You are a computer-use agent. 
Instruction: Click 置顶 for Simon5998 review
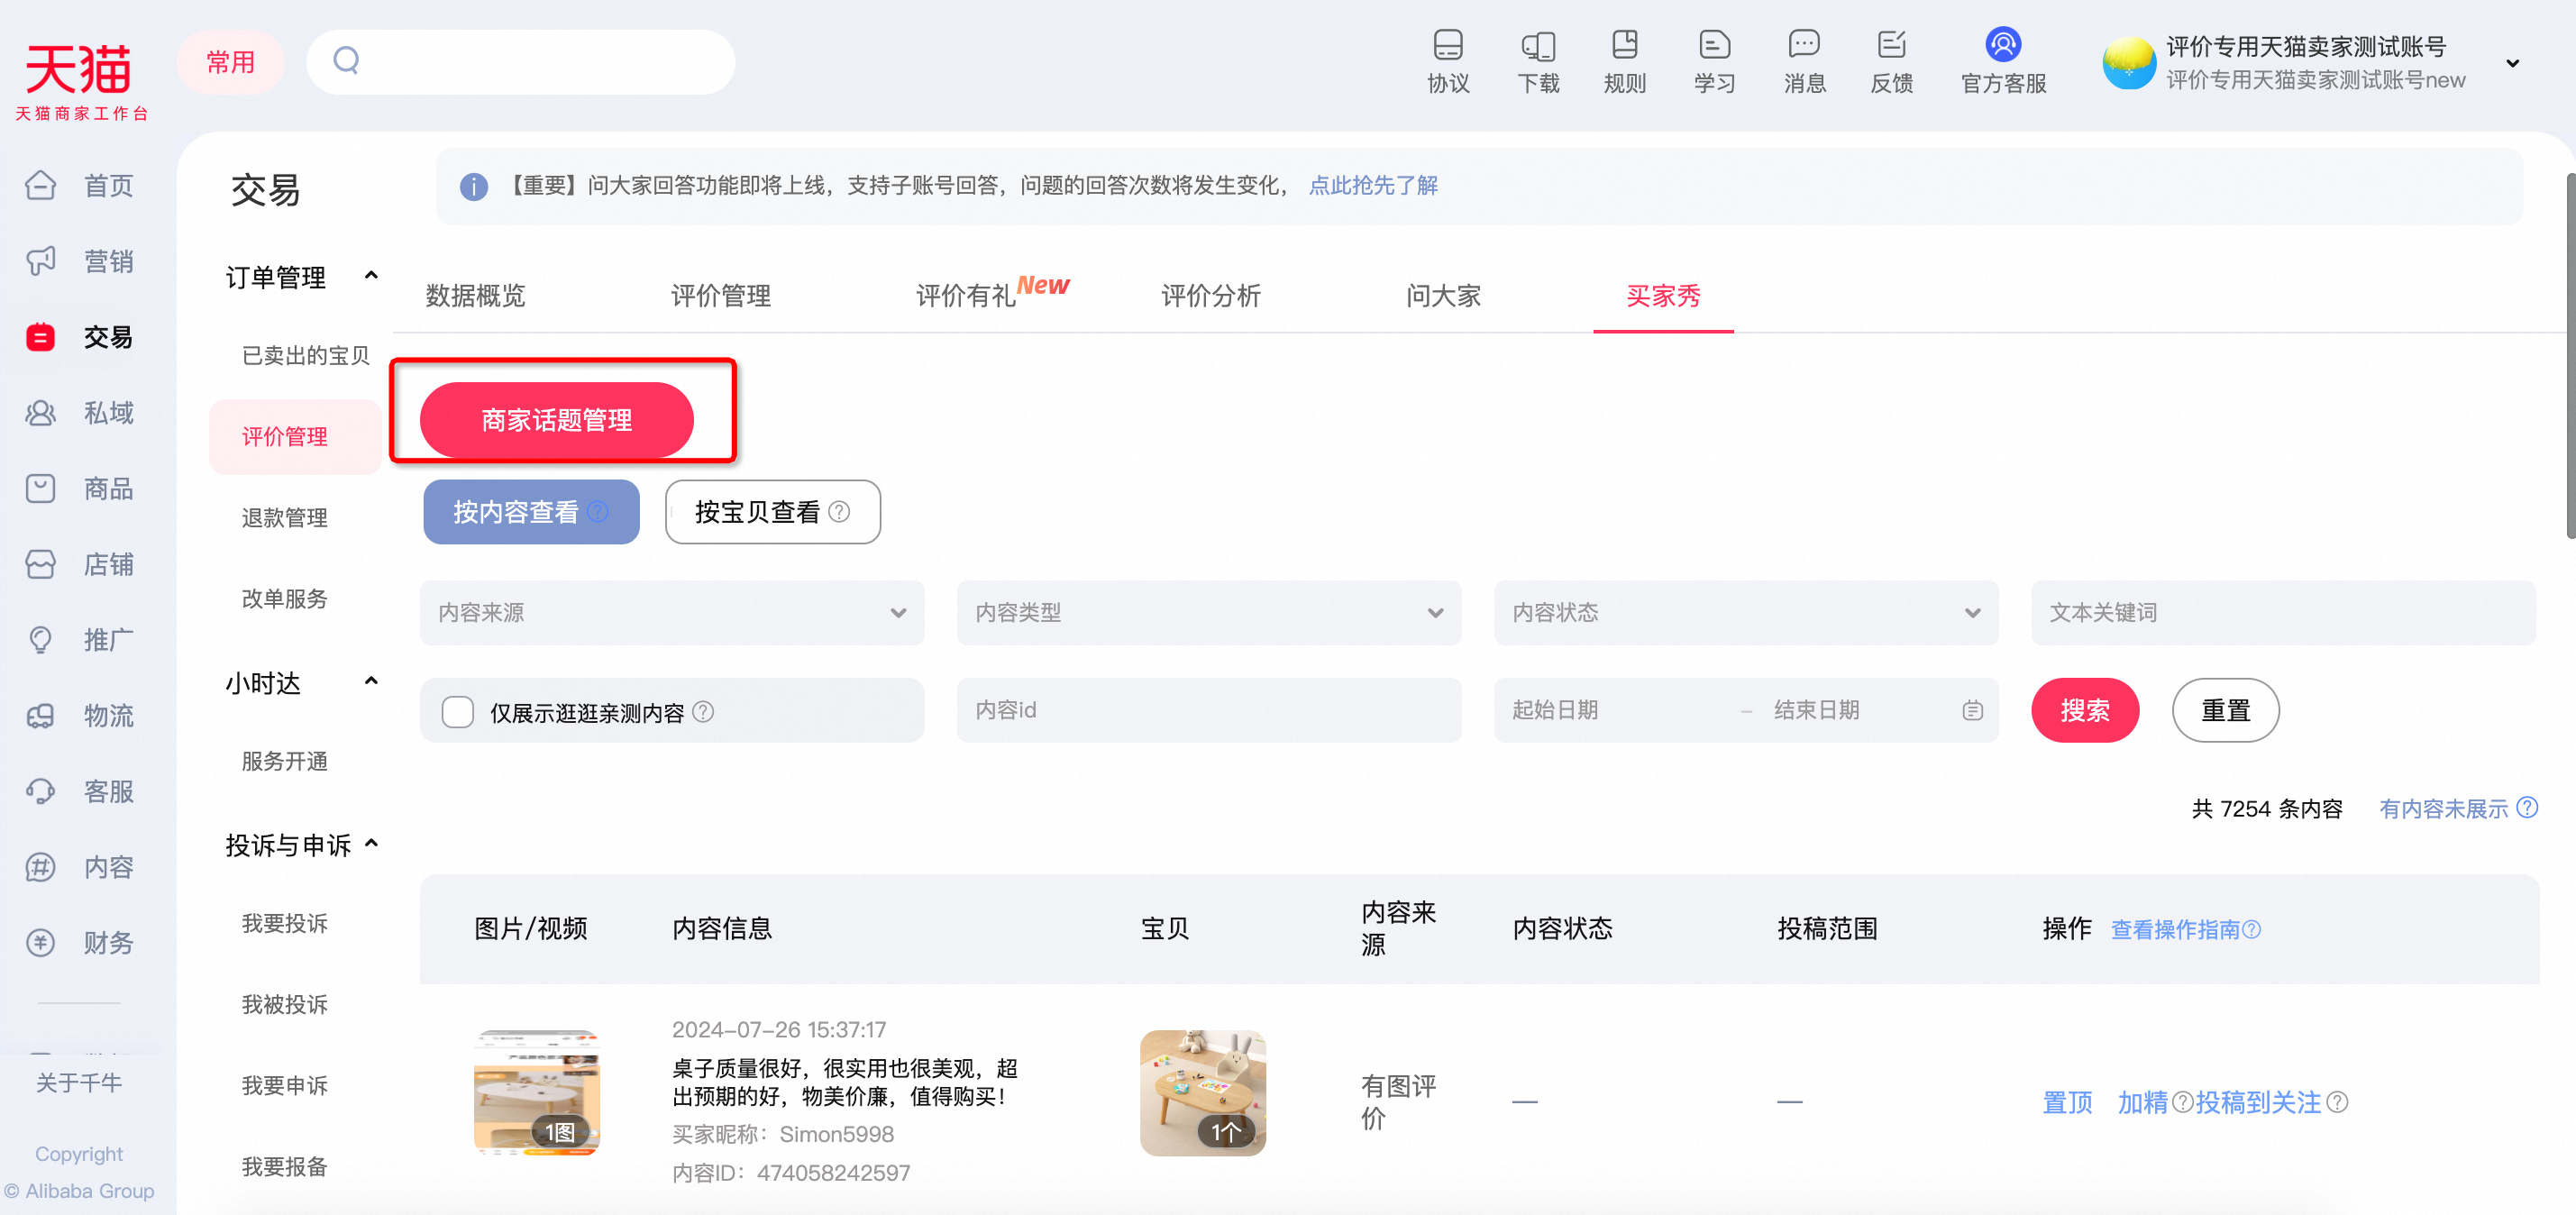(2067, 1102)
